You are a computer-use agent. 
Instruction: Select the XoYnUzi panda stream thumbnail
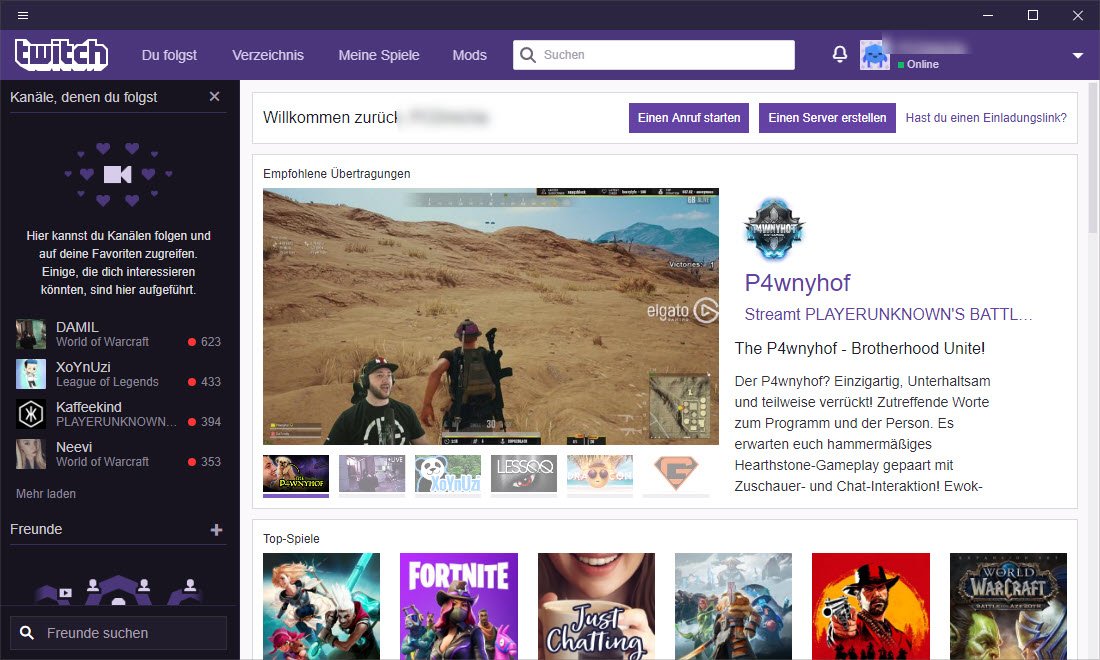pyautogui.click(x=448, y=473)
